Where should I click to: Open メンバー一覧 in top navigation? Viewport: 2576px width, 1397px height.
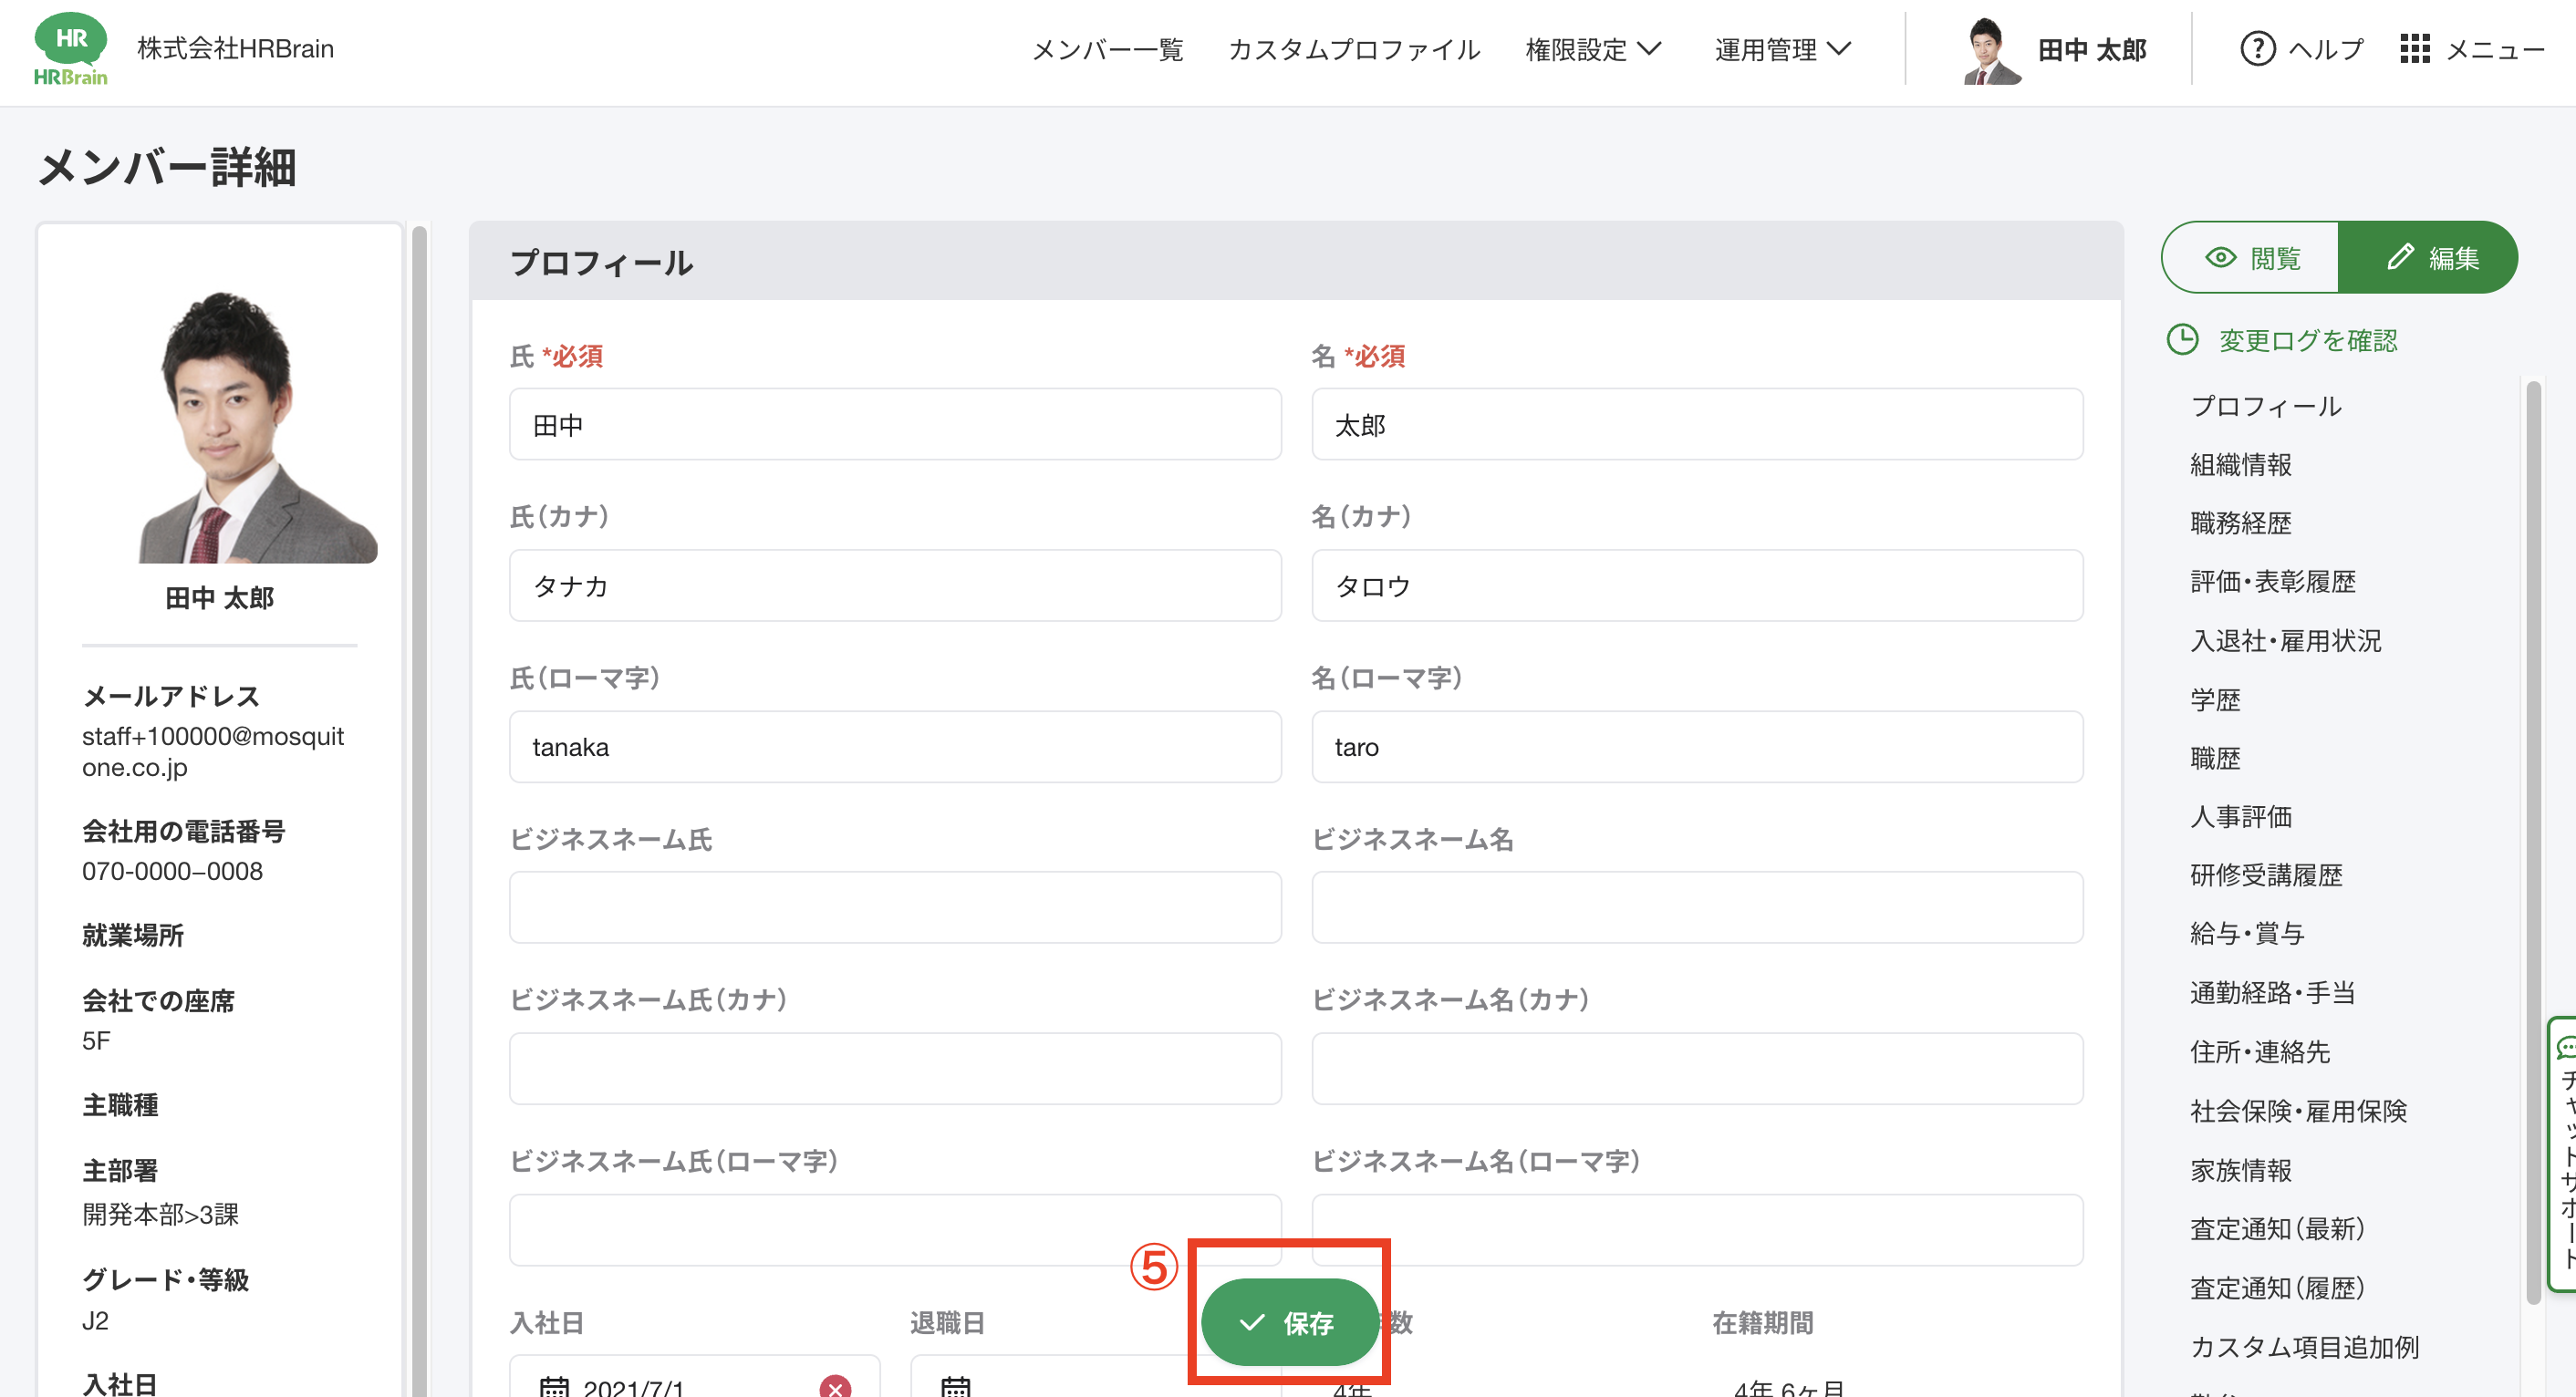pos(1107,49)
